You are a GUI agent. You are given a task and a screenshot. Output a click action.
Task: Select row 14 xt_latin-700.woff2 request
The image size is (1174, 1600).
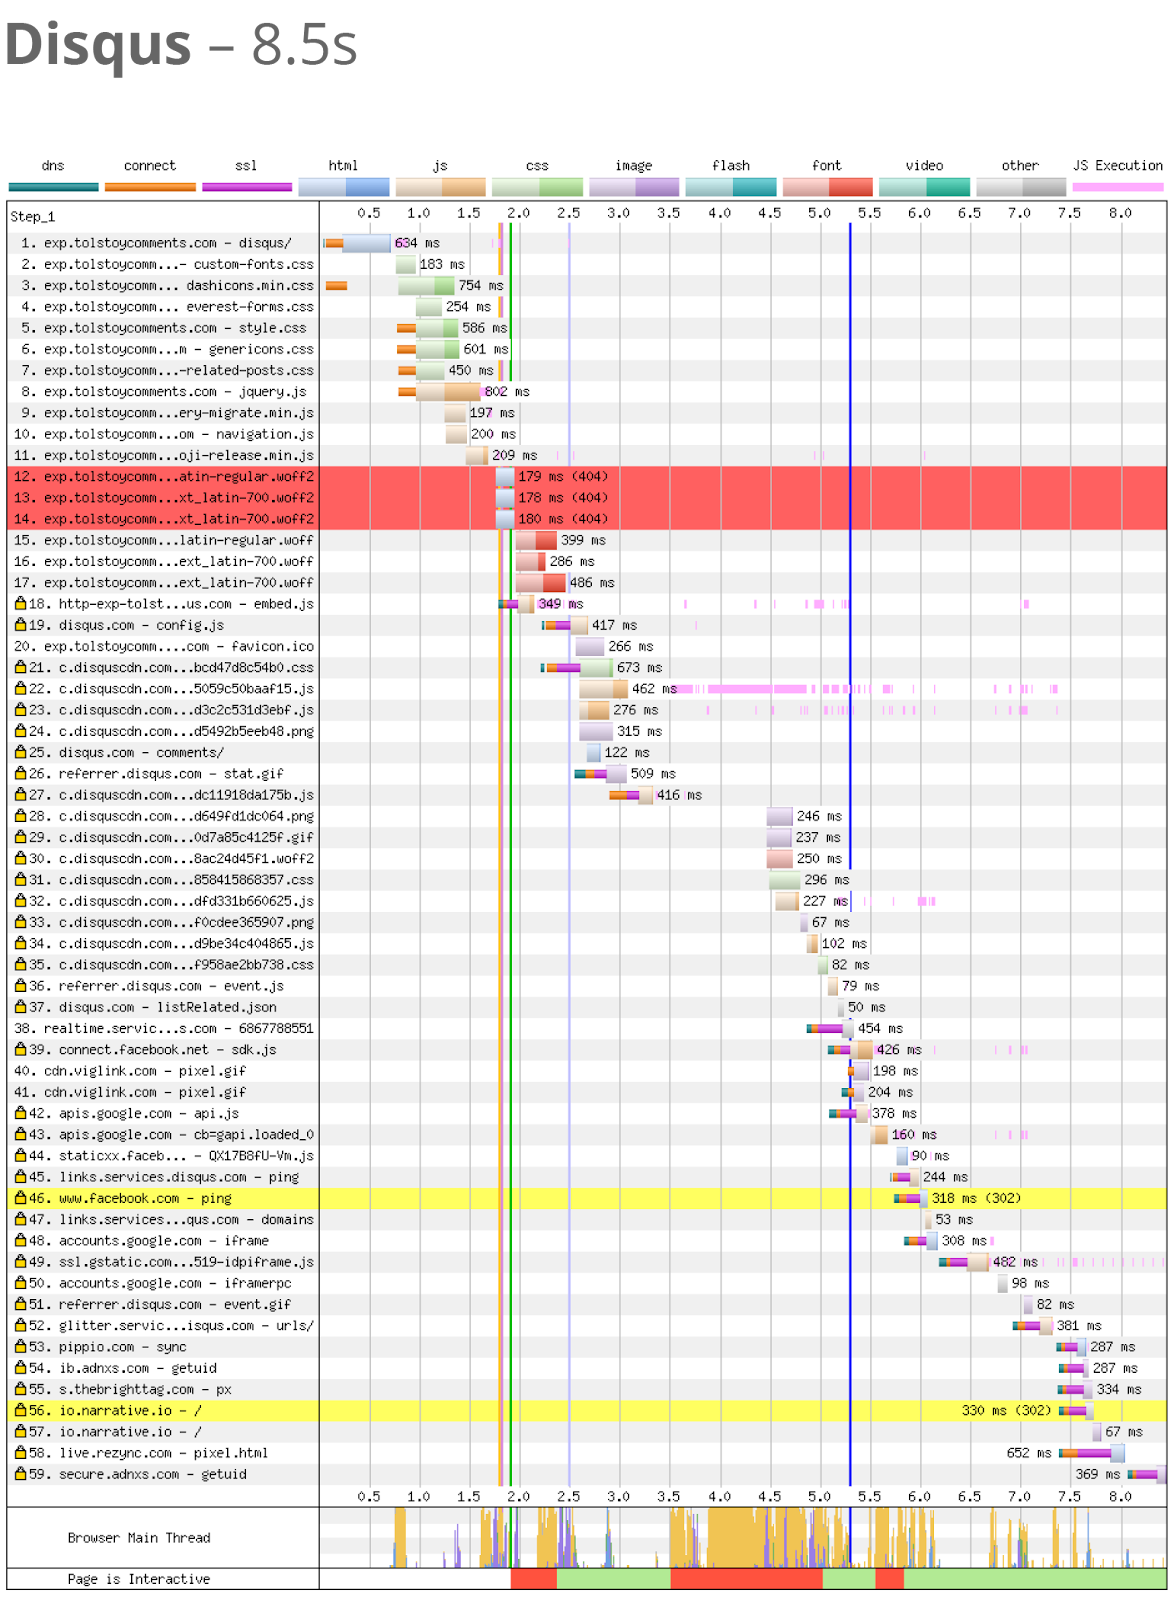click(x=587, y=519)
